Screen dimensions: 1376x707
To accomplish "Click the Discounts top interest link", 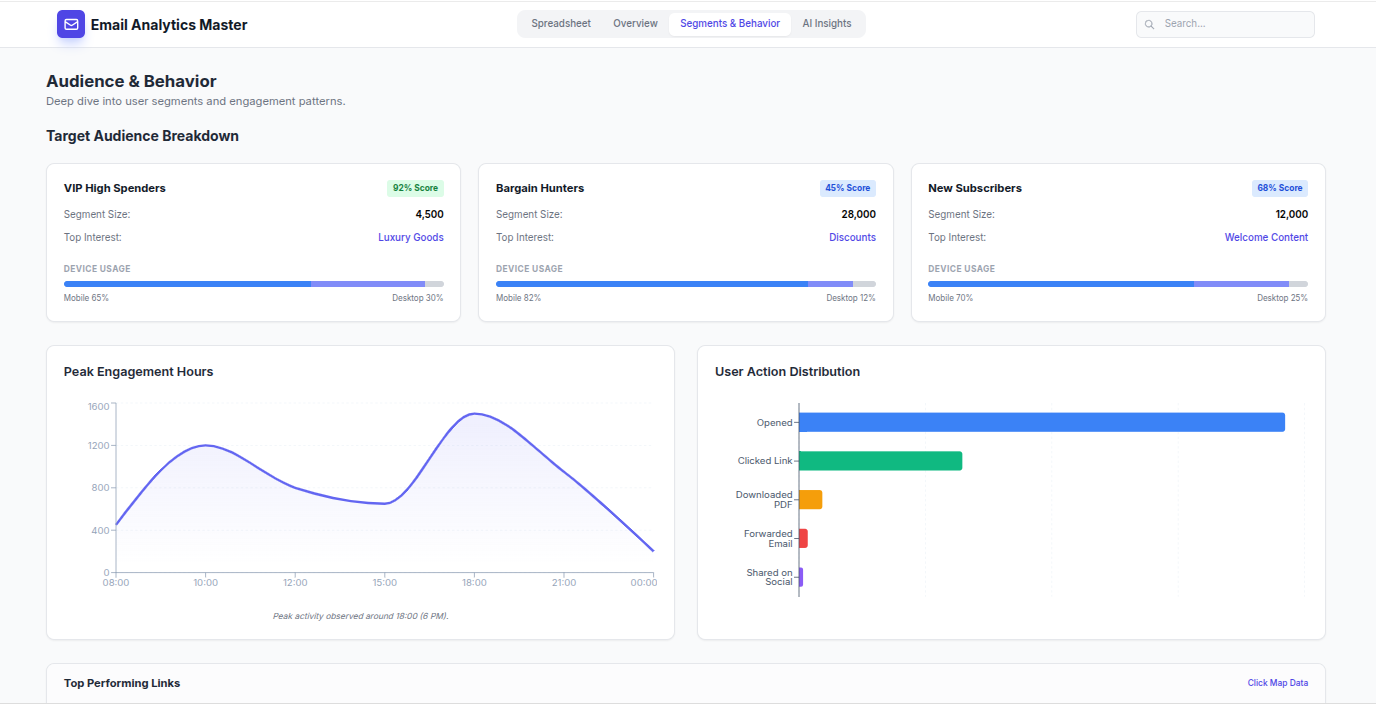I will [x=852, y=238].
